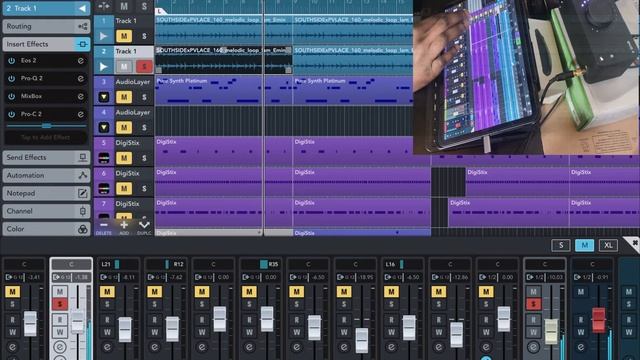This screenshot has height=360, width=640.
Task: Unmute track 3 AudioLayer
Action: tap(124, 97)
